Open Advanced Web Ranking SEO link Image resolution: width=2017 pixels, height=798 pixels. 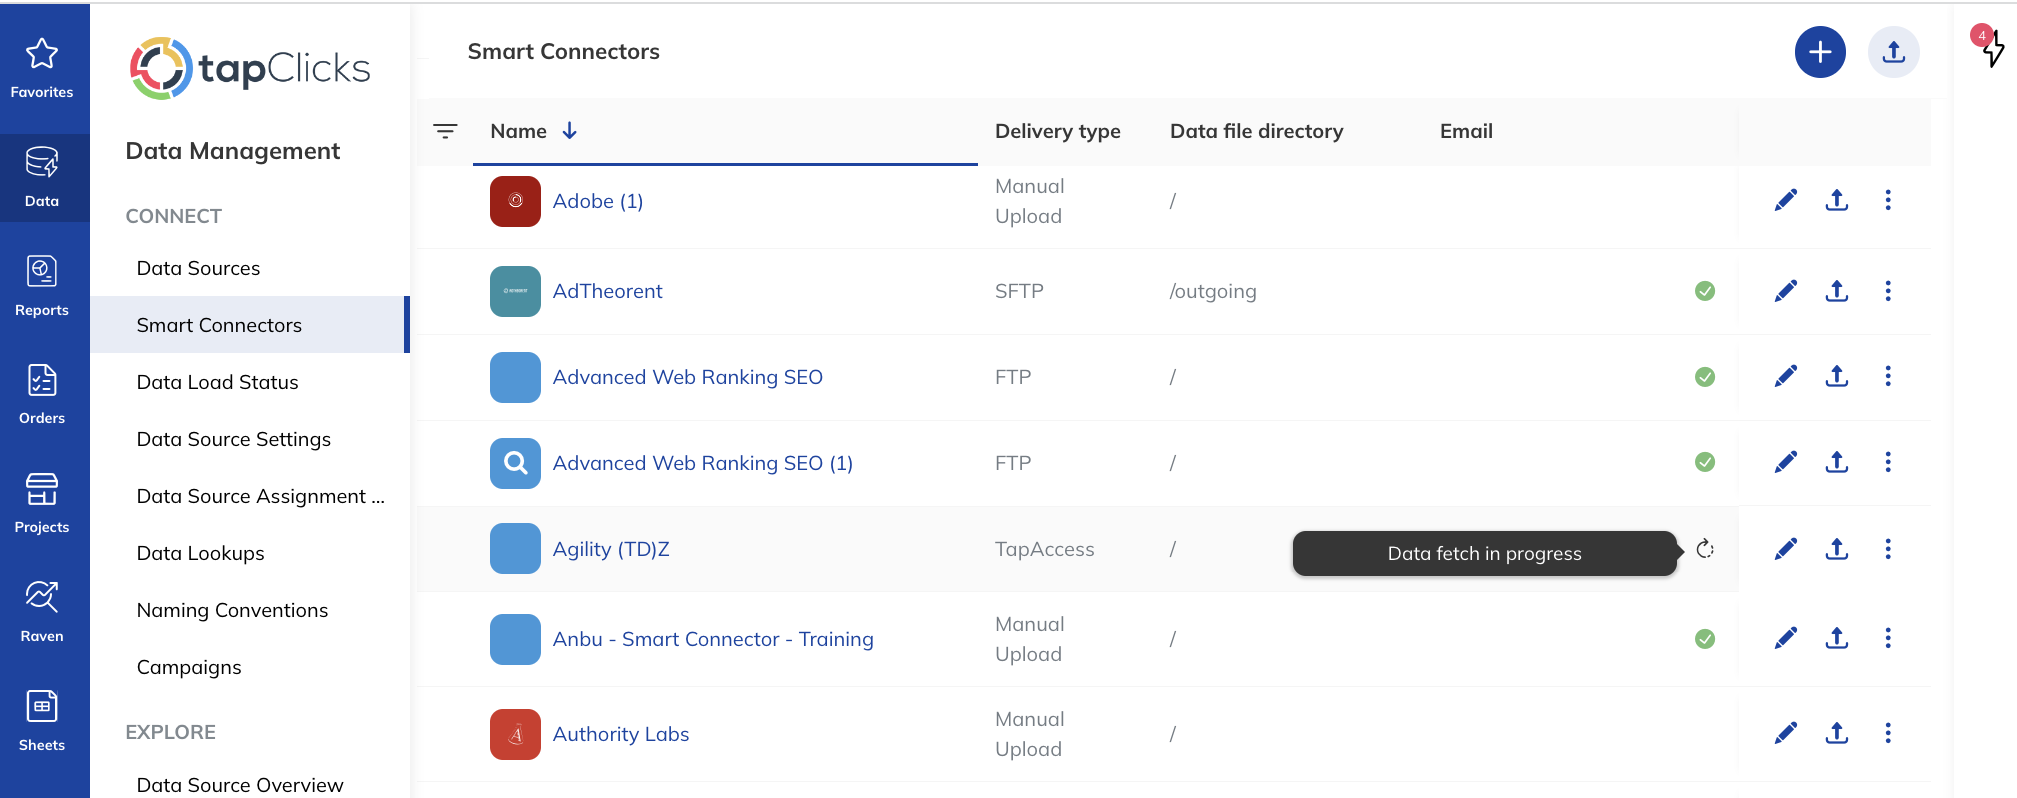click(688, 377)
